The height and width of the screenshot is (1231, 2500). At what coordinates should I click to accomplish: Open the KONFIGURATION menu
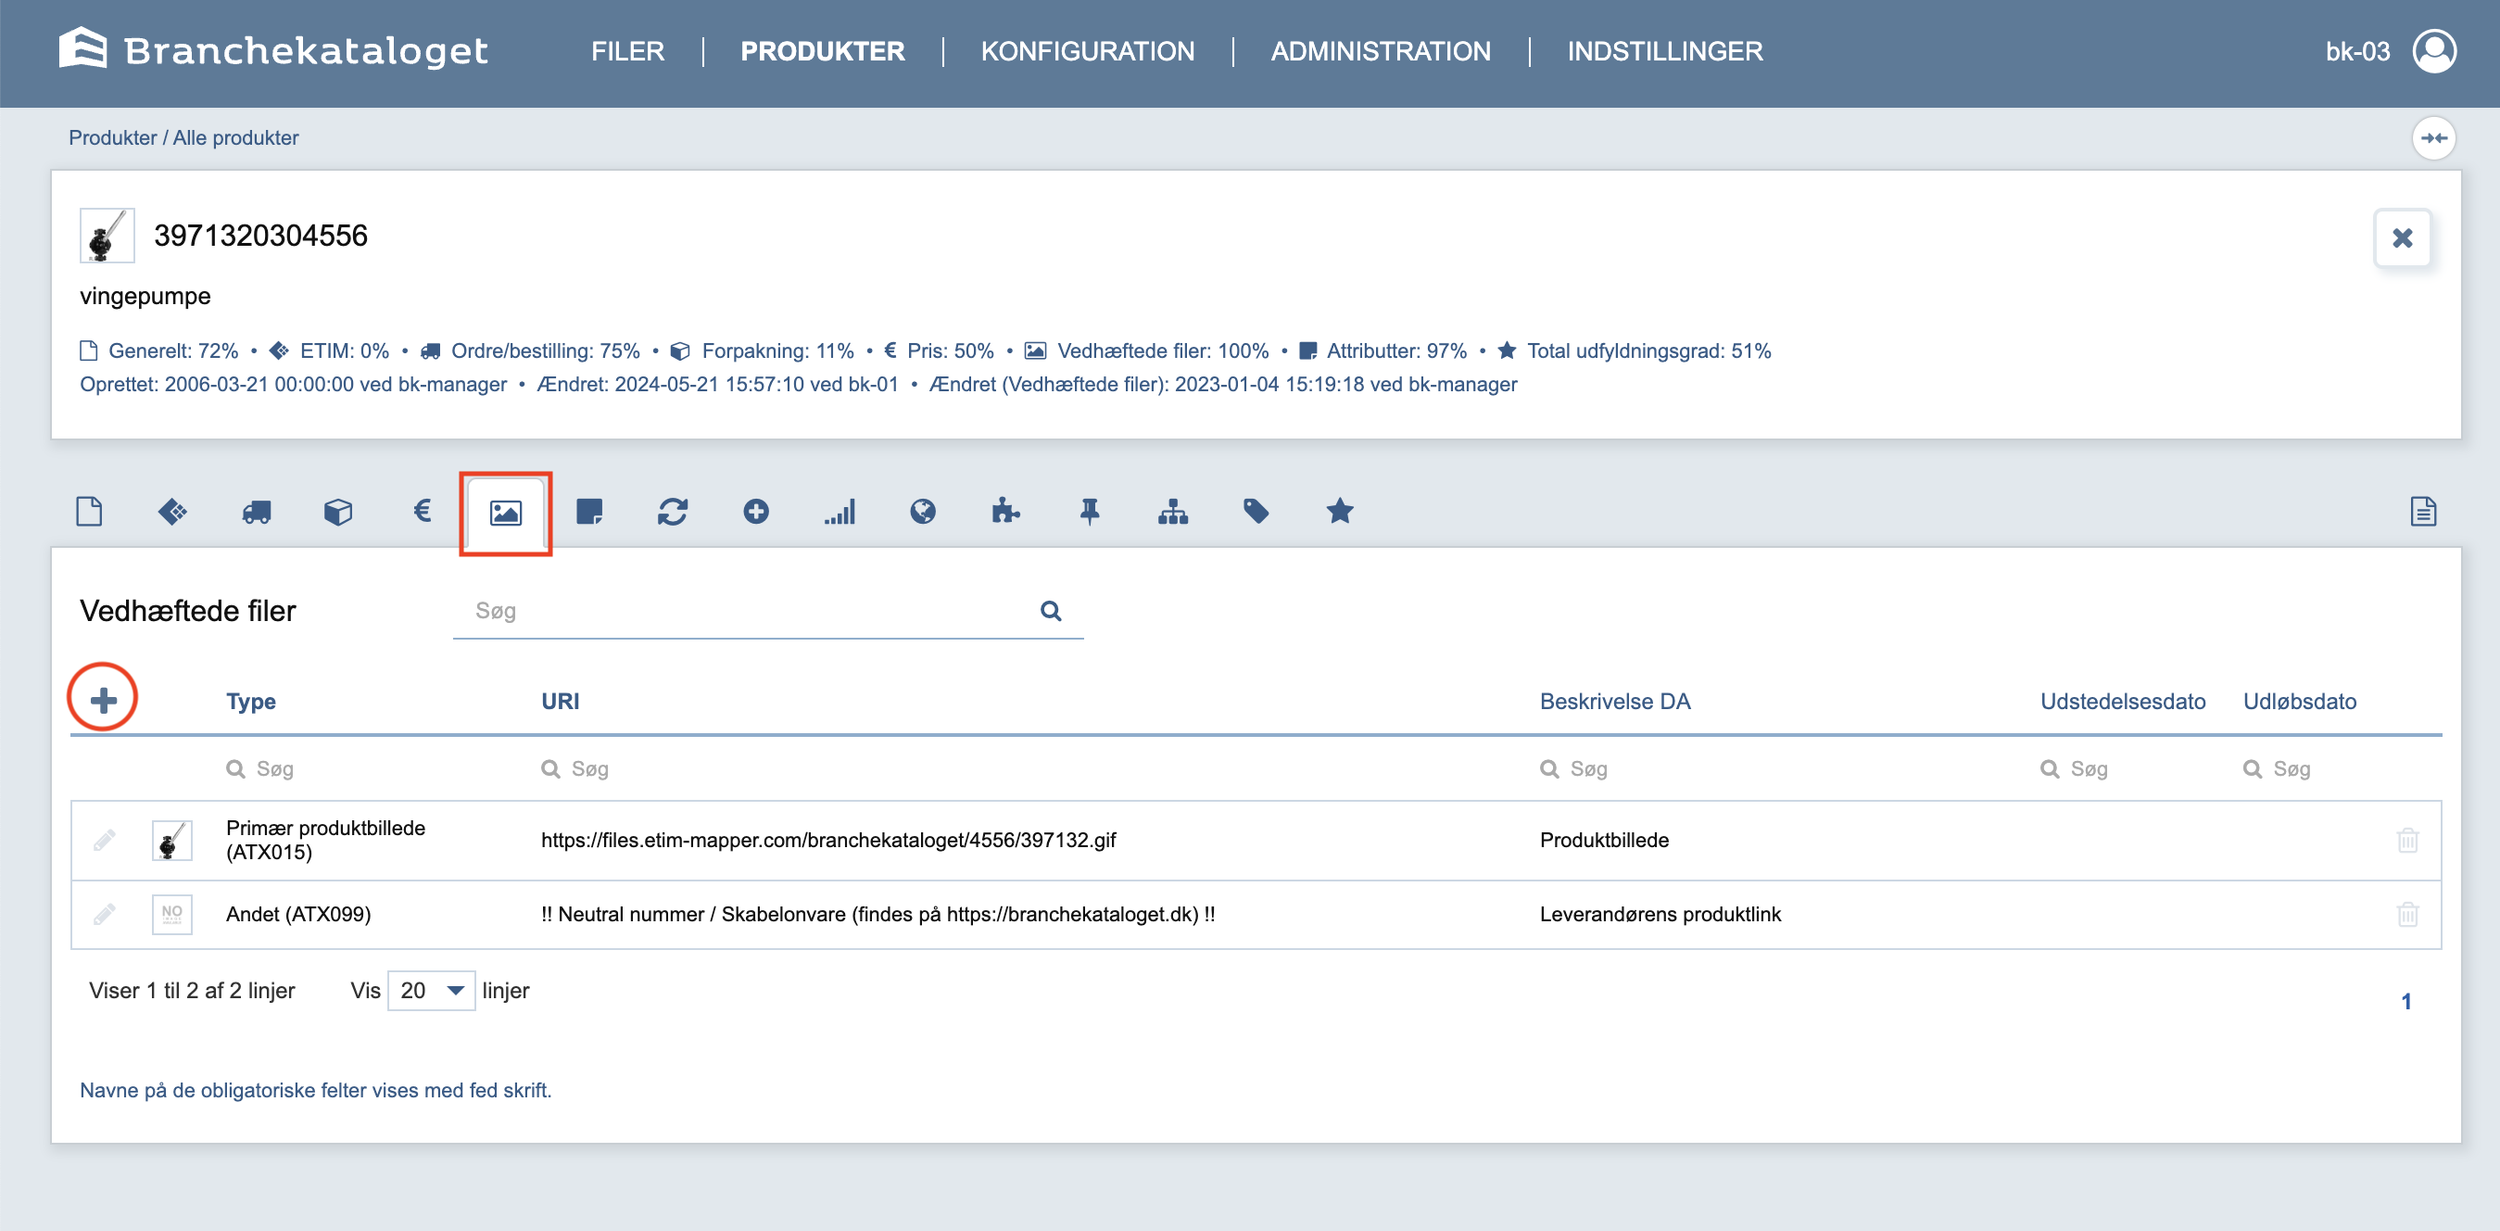point(1087,51)
